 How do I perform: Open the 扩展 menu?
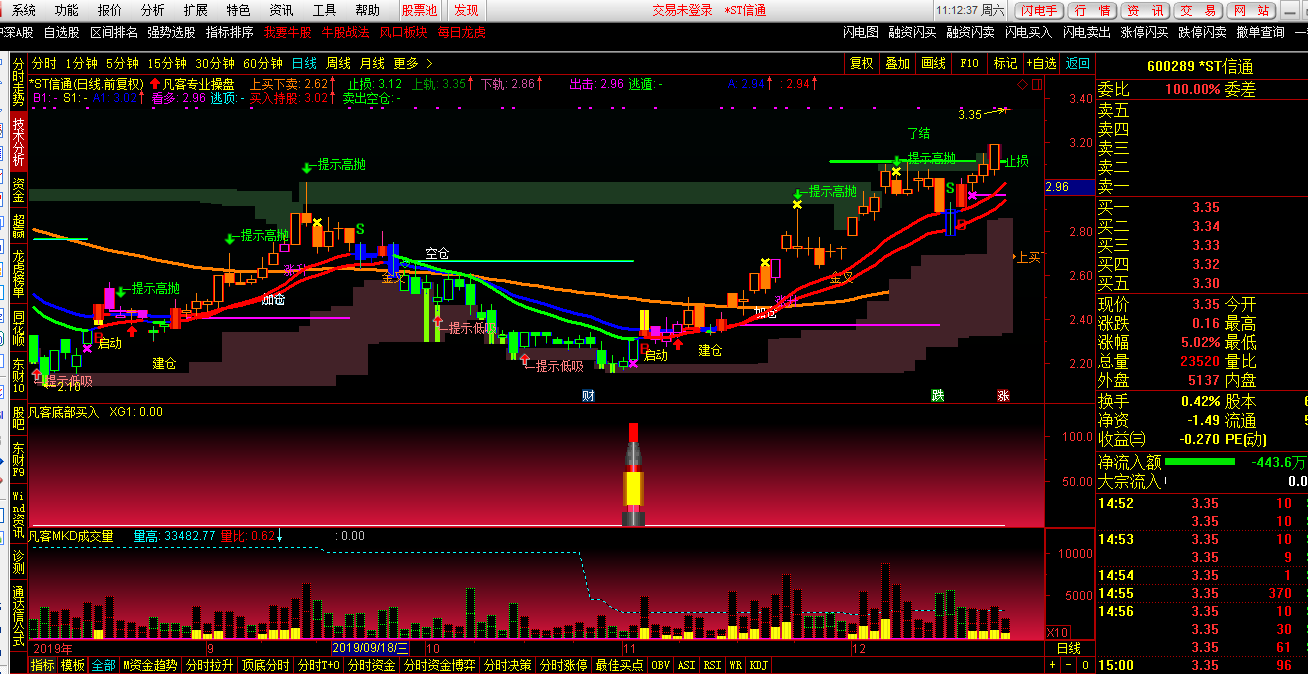pos(196,10)
